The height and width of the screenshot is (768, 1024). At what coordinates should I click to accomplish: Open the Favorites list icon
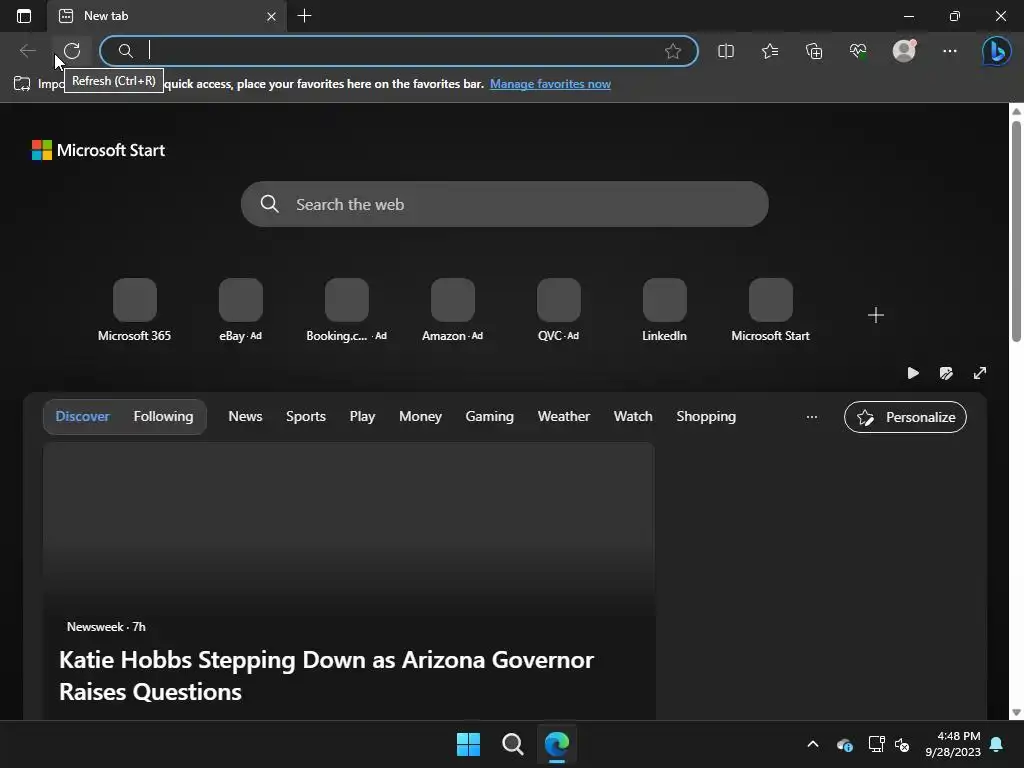770,51
